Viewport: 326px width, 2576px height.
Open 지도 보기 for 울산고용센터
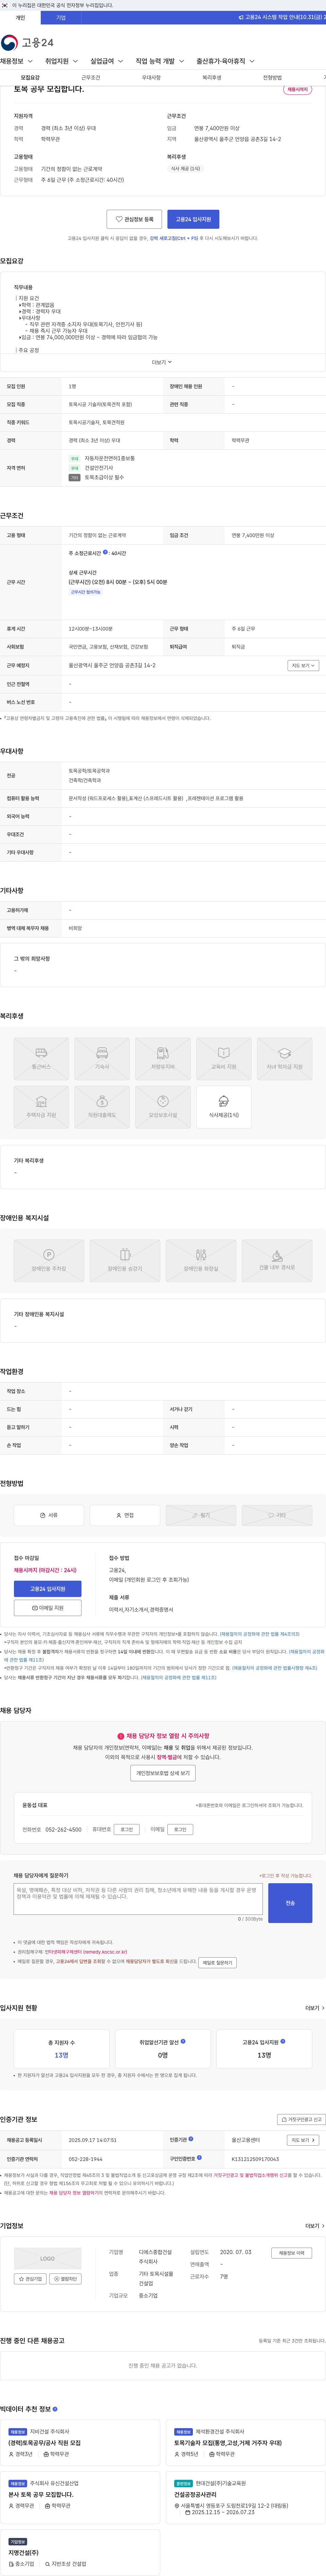pyautogui.click(x=303, y=2140)
